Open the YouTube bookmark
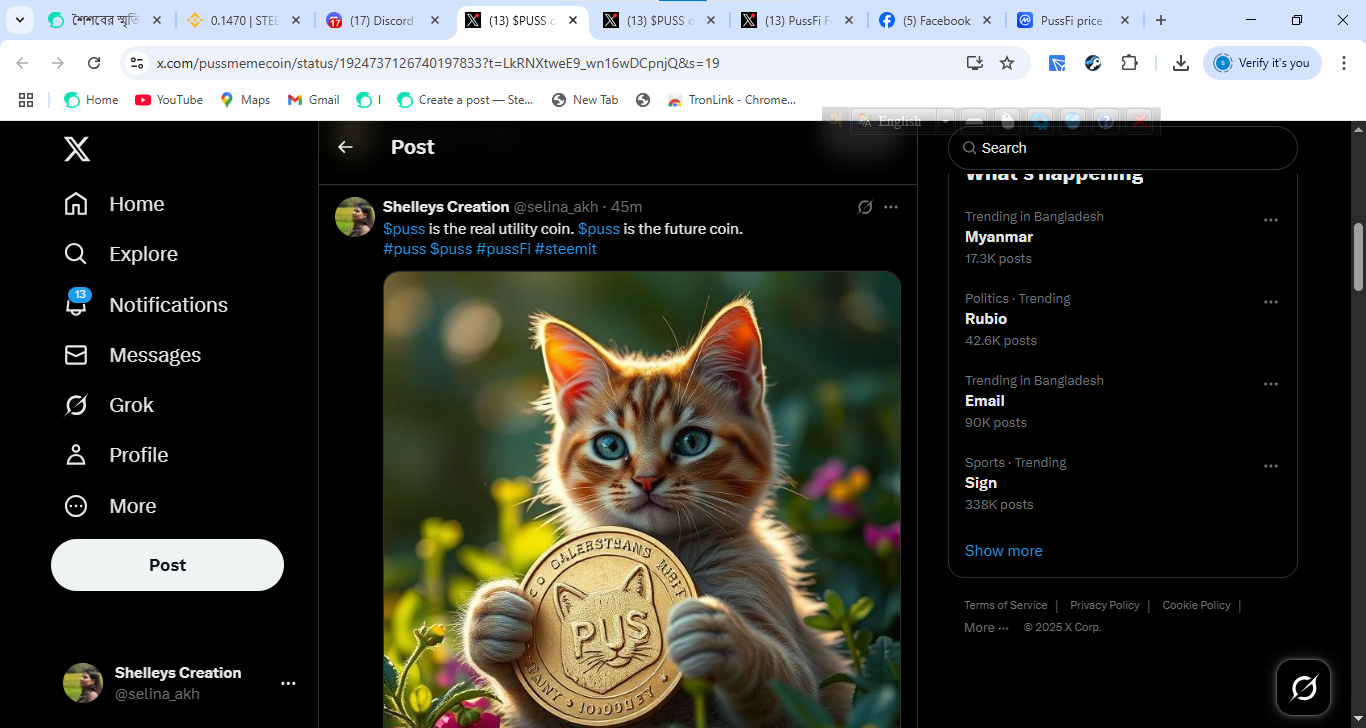The height and width of the screenshot is (728, 1366). (169, 100)
